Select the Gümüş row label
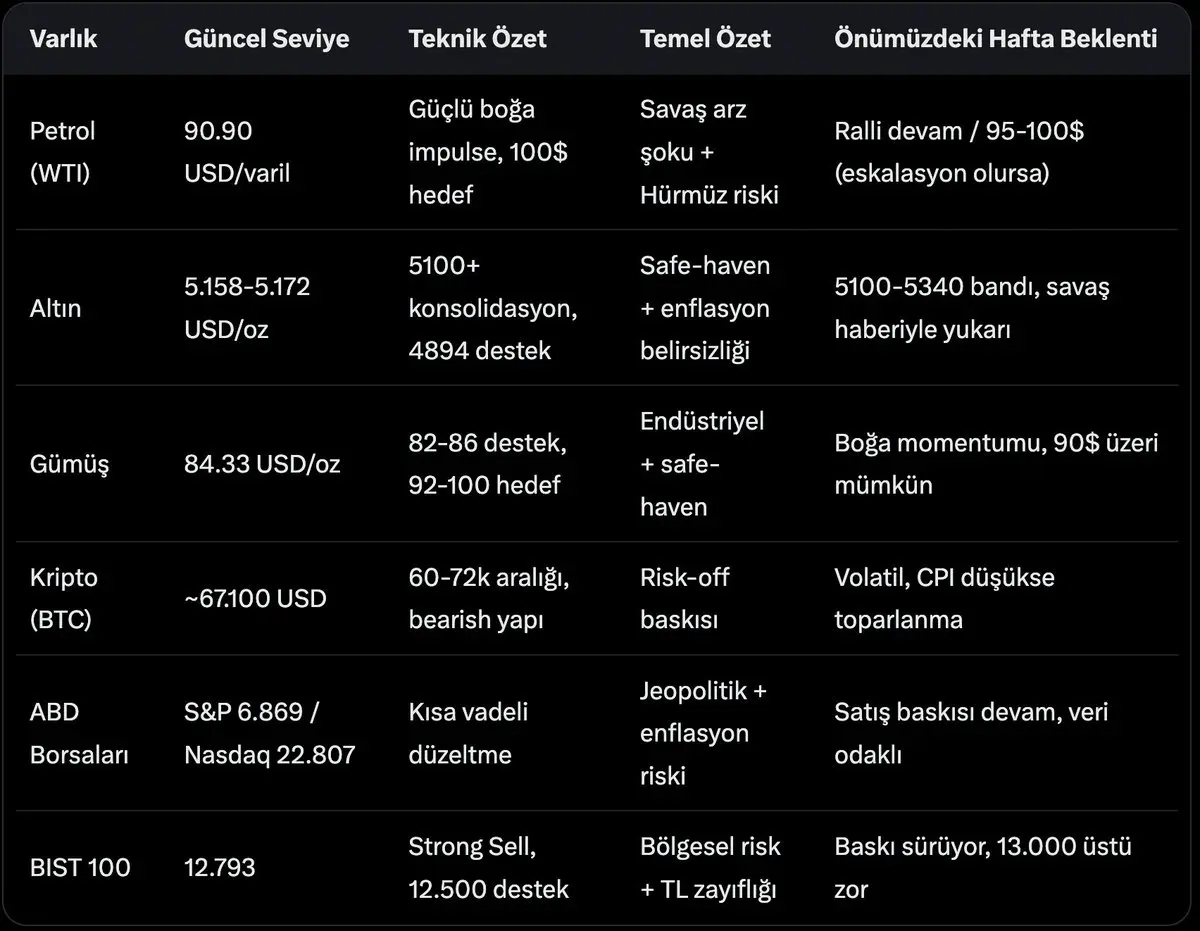Viewport: 1200px width, 931px height. point(69,464)
